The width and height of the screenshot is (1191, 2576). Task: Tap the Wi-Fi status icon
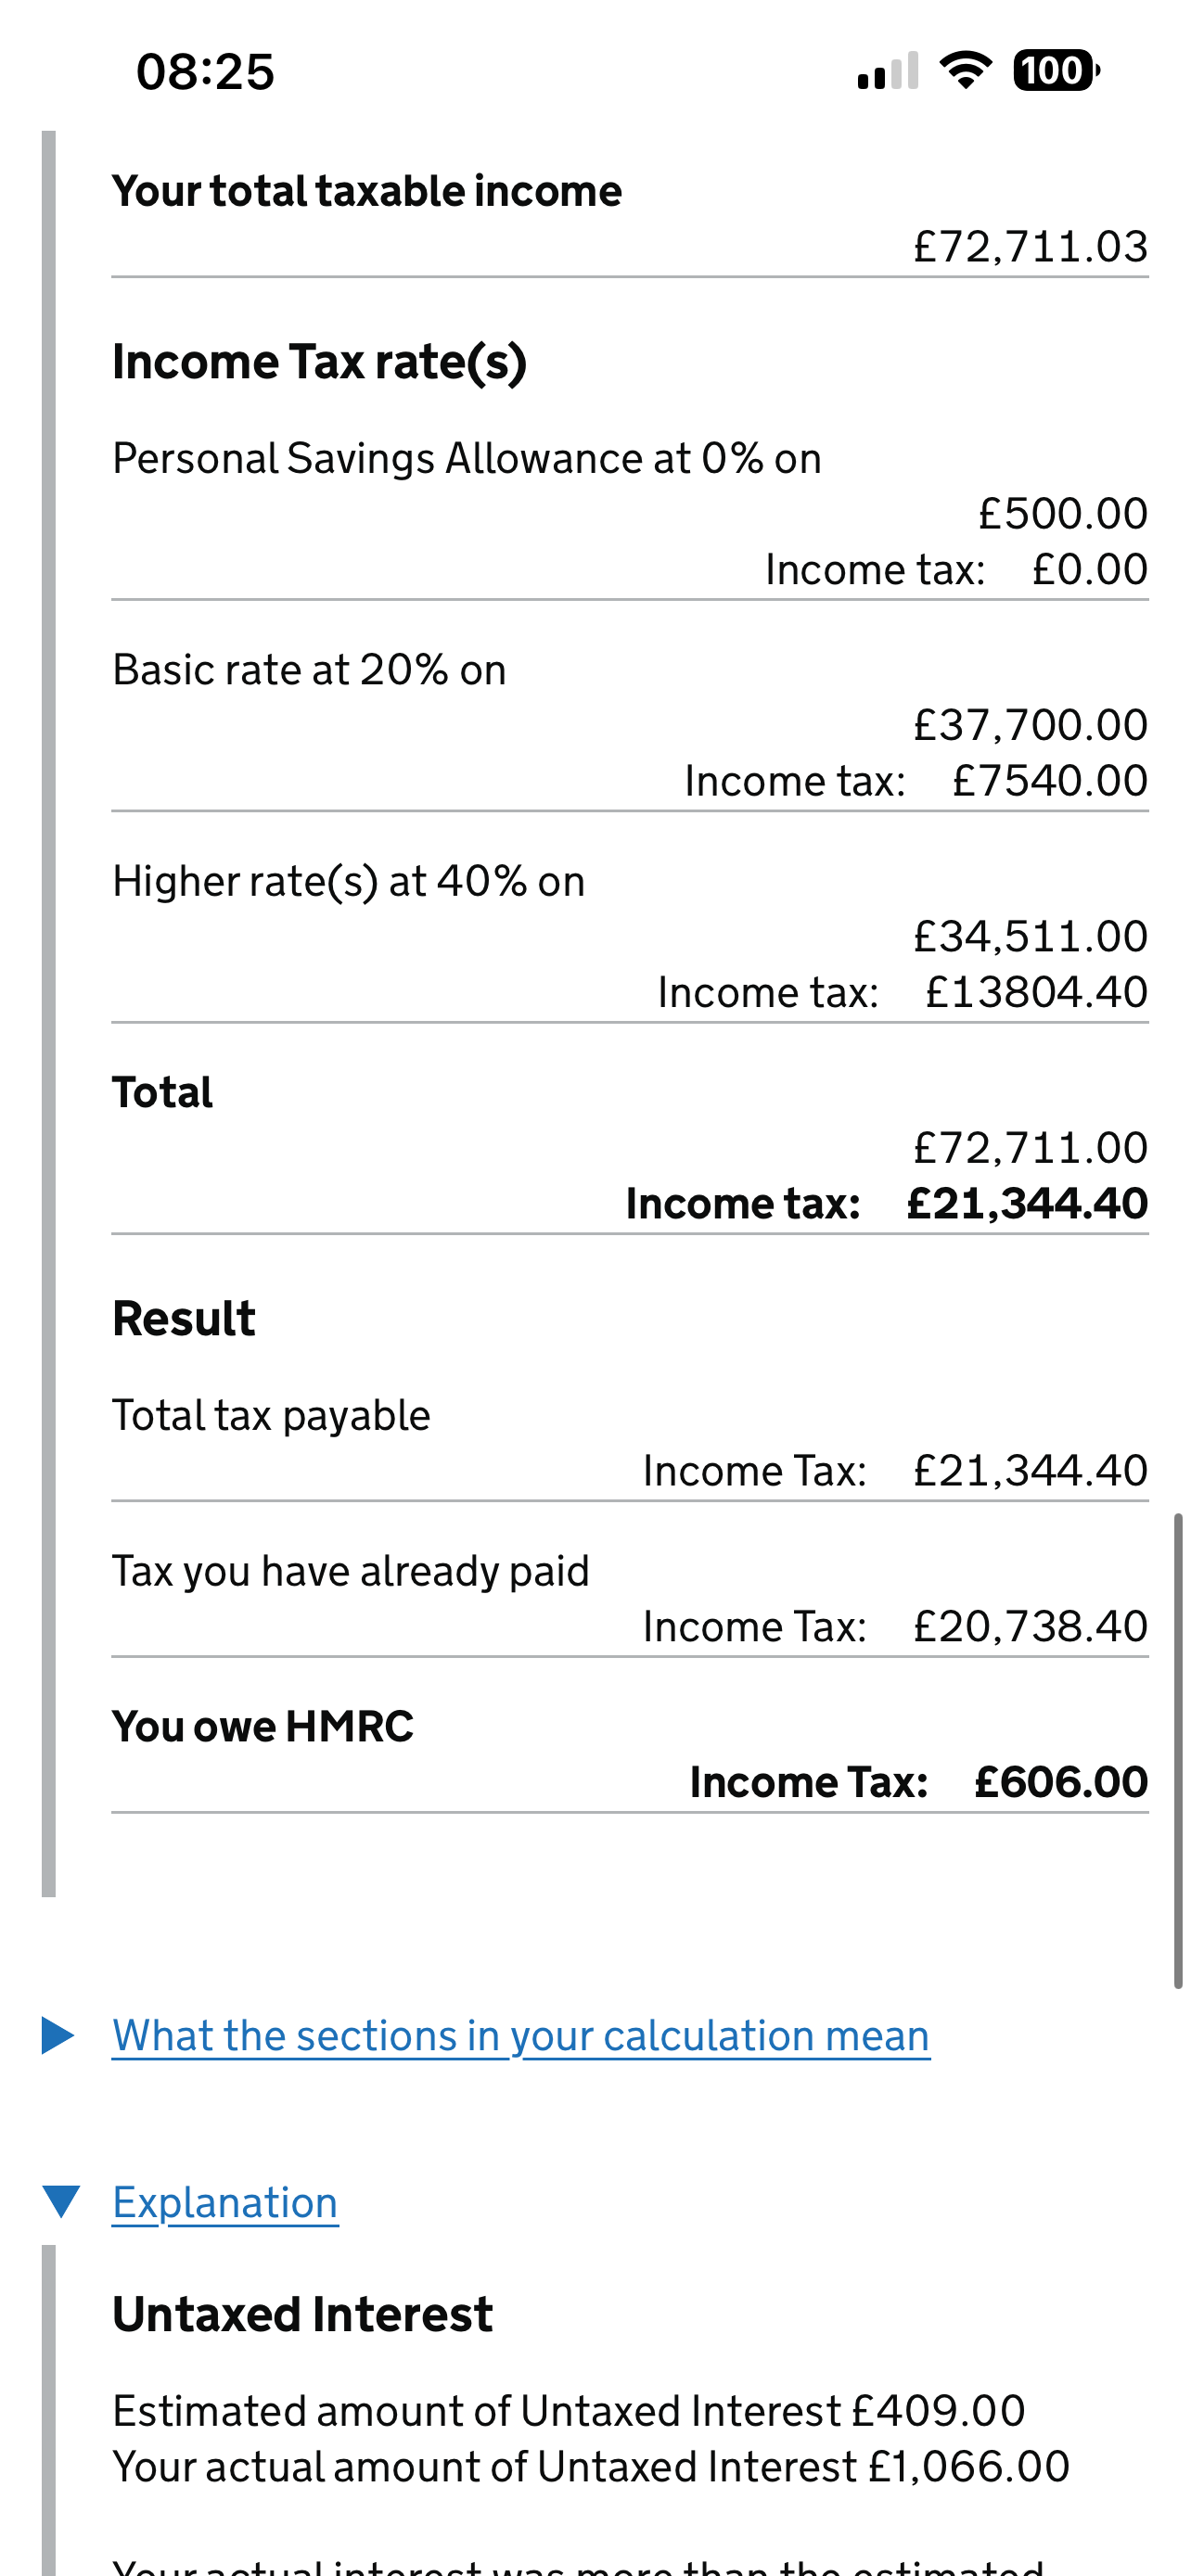point(965,70)
